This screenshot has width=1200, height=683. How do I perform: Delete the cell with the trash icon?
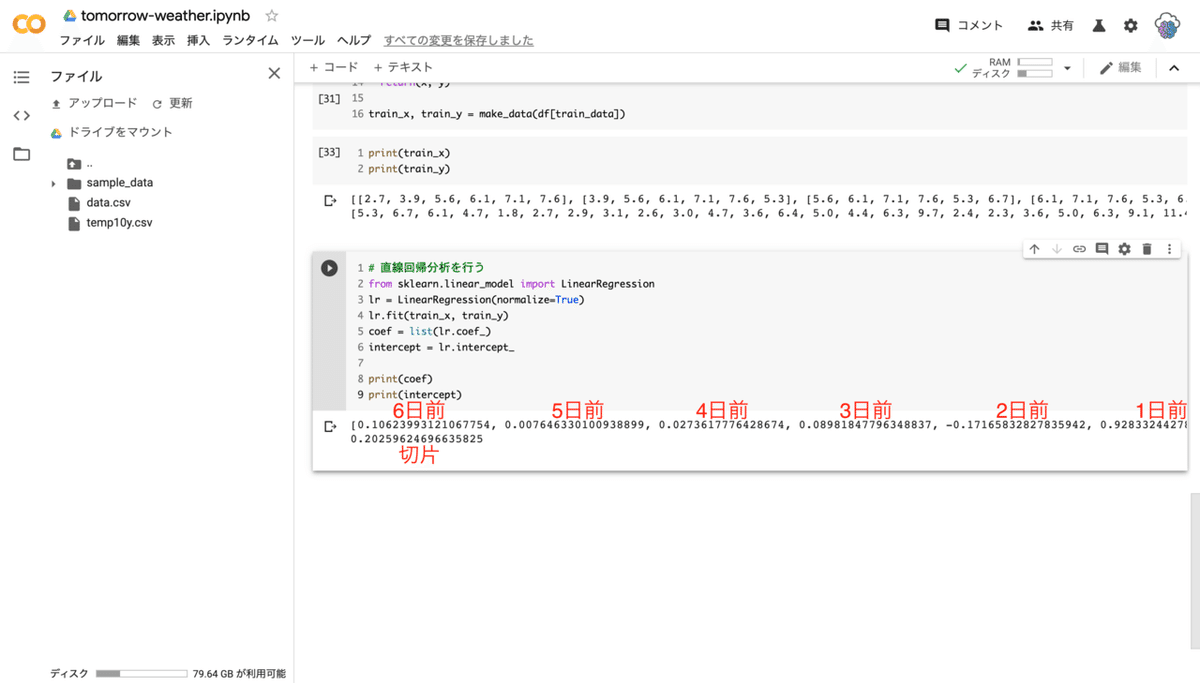pos(1147,249)
